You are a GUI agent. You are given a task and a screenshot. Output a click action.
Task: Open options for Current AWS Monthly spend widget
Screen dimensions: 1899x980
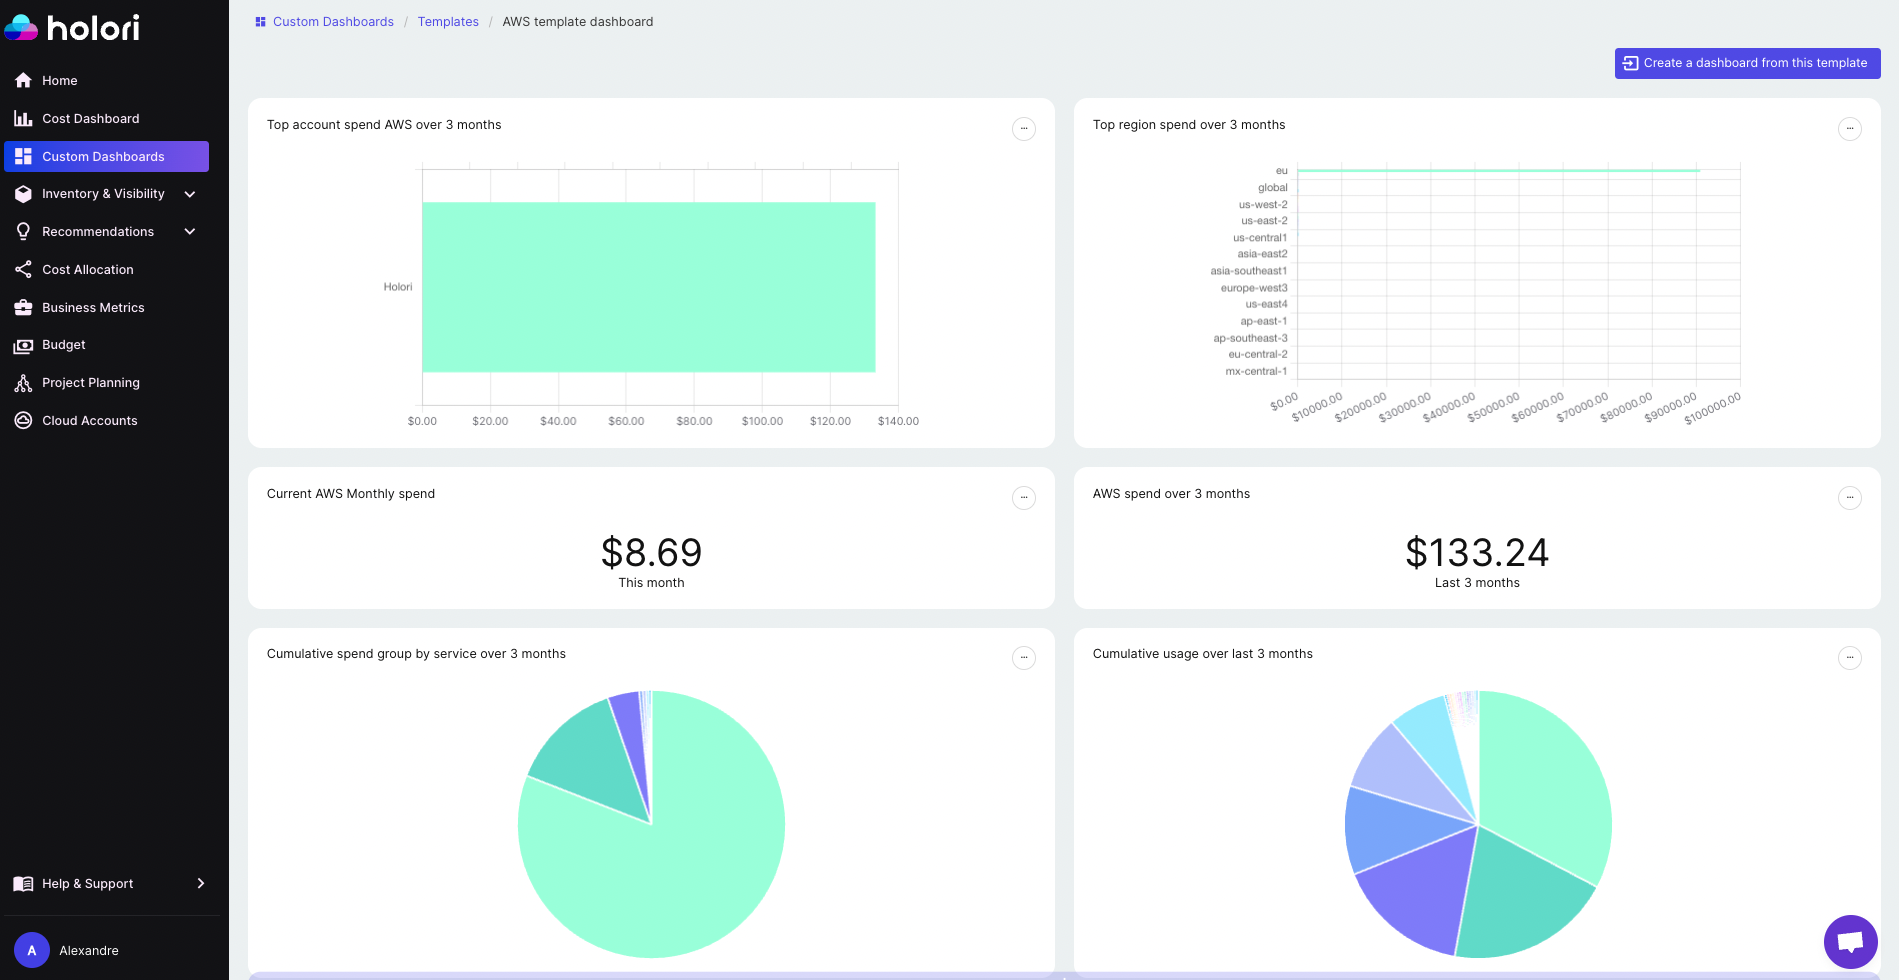click(1024, 498)
